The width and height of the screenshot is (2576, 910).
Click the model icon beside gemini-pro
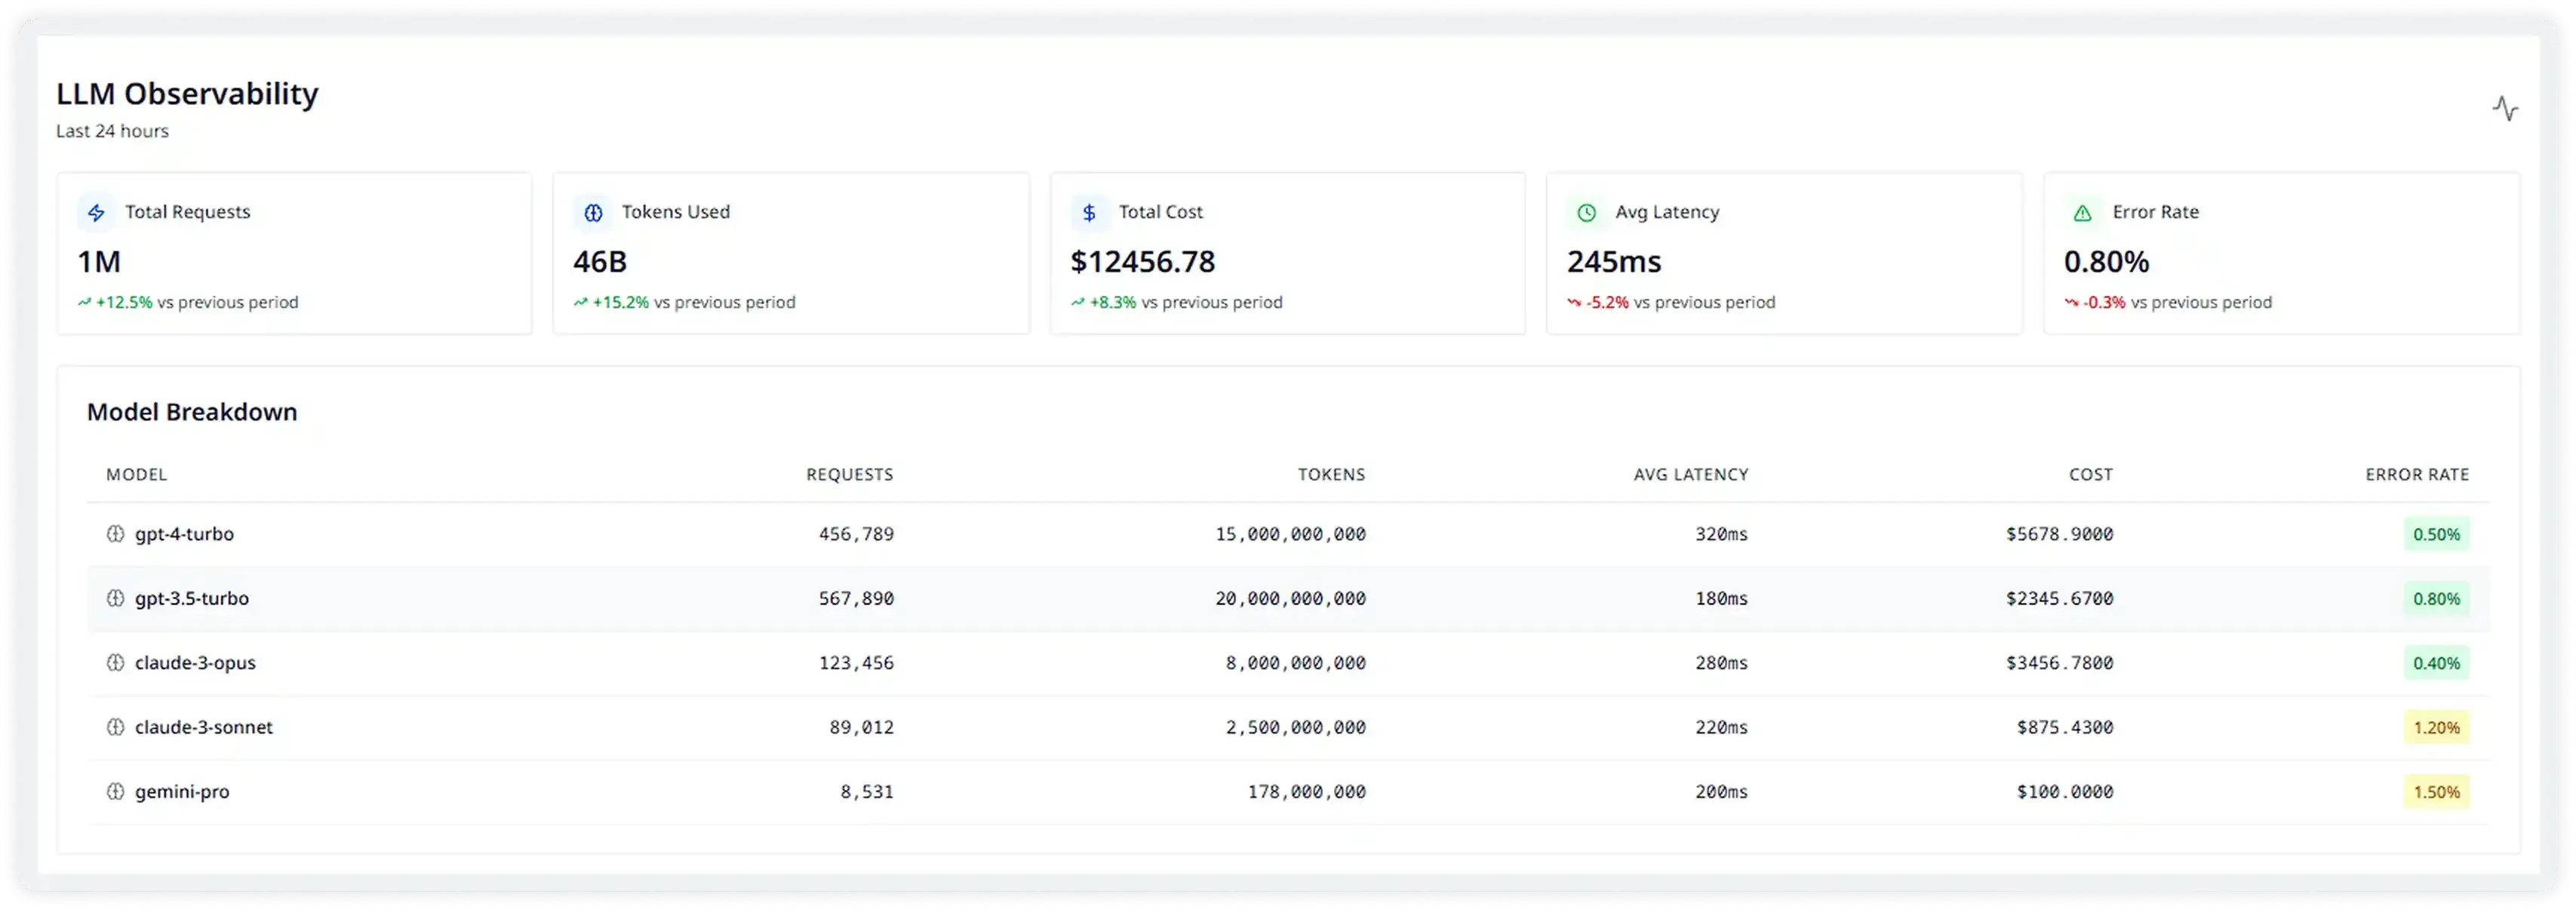(115, 792)
